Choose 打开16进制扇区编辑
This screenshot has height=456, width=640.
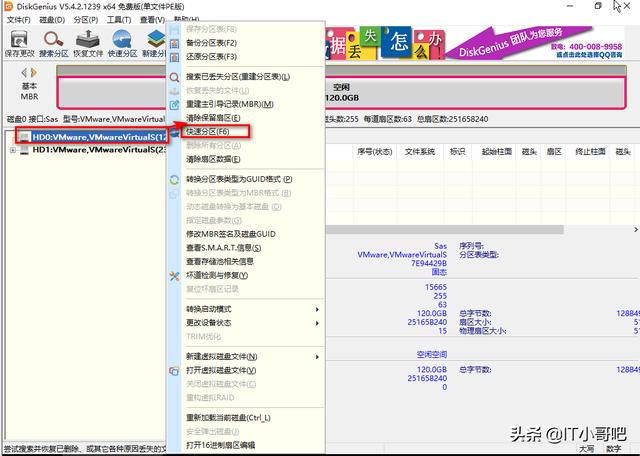pyautogui.click(x=220, y=445)
